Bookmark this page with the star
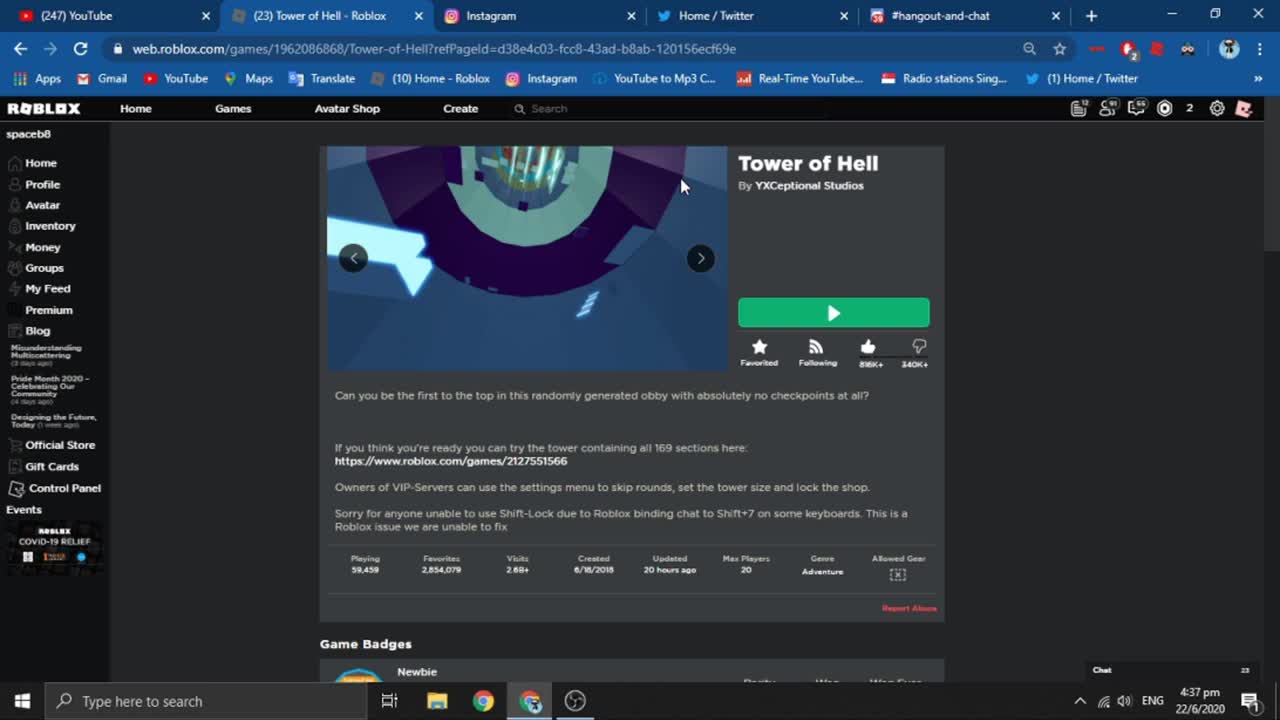Image resolution: width=1280 pixels, height=720 pixels. pos(1059,49)
